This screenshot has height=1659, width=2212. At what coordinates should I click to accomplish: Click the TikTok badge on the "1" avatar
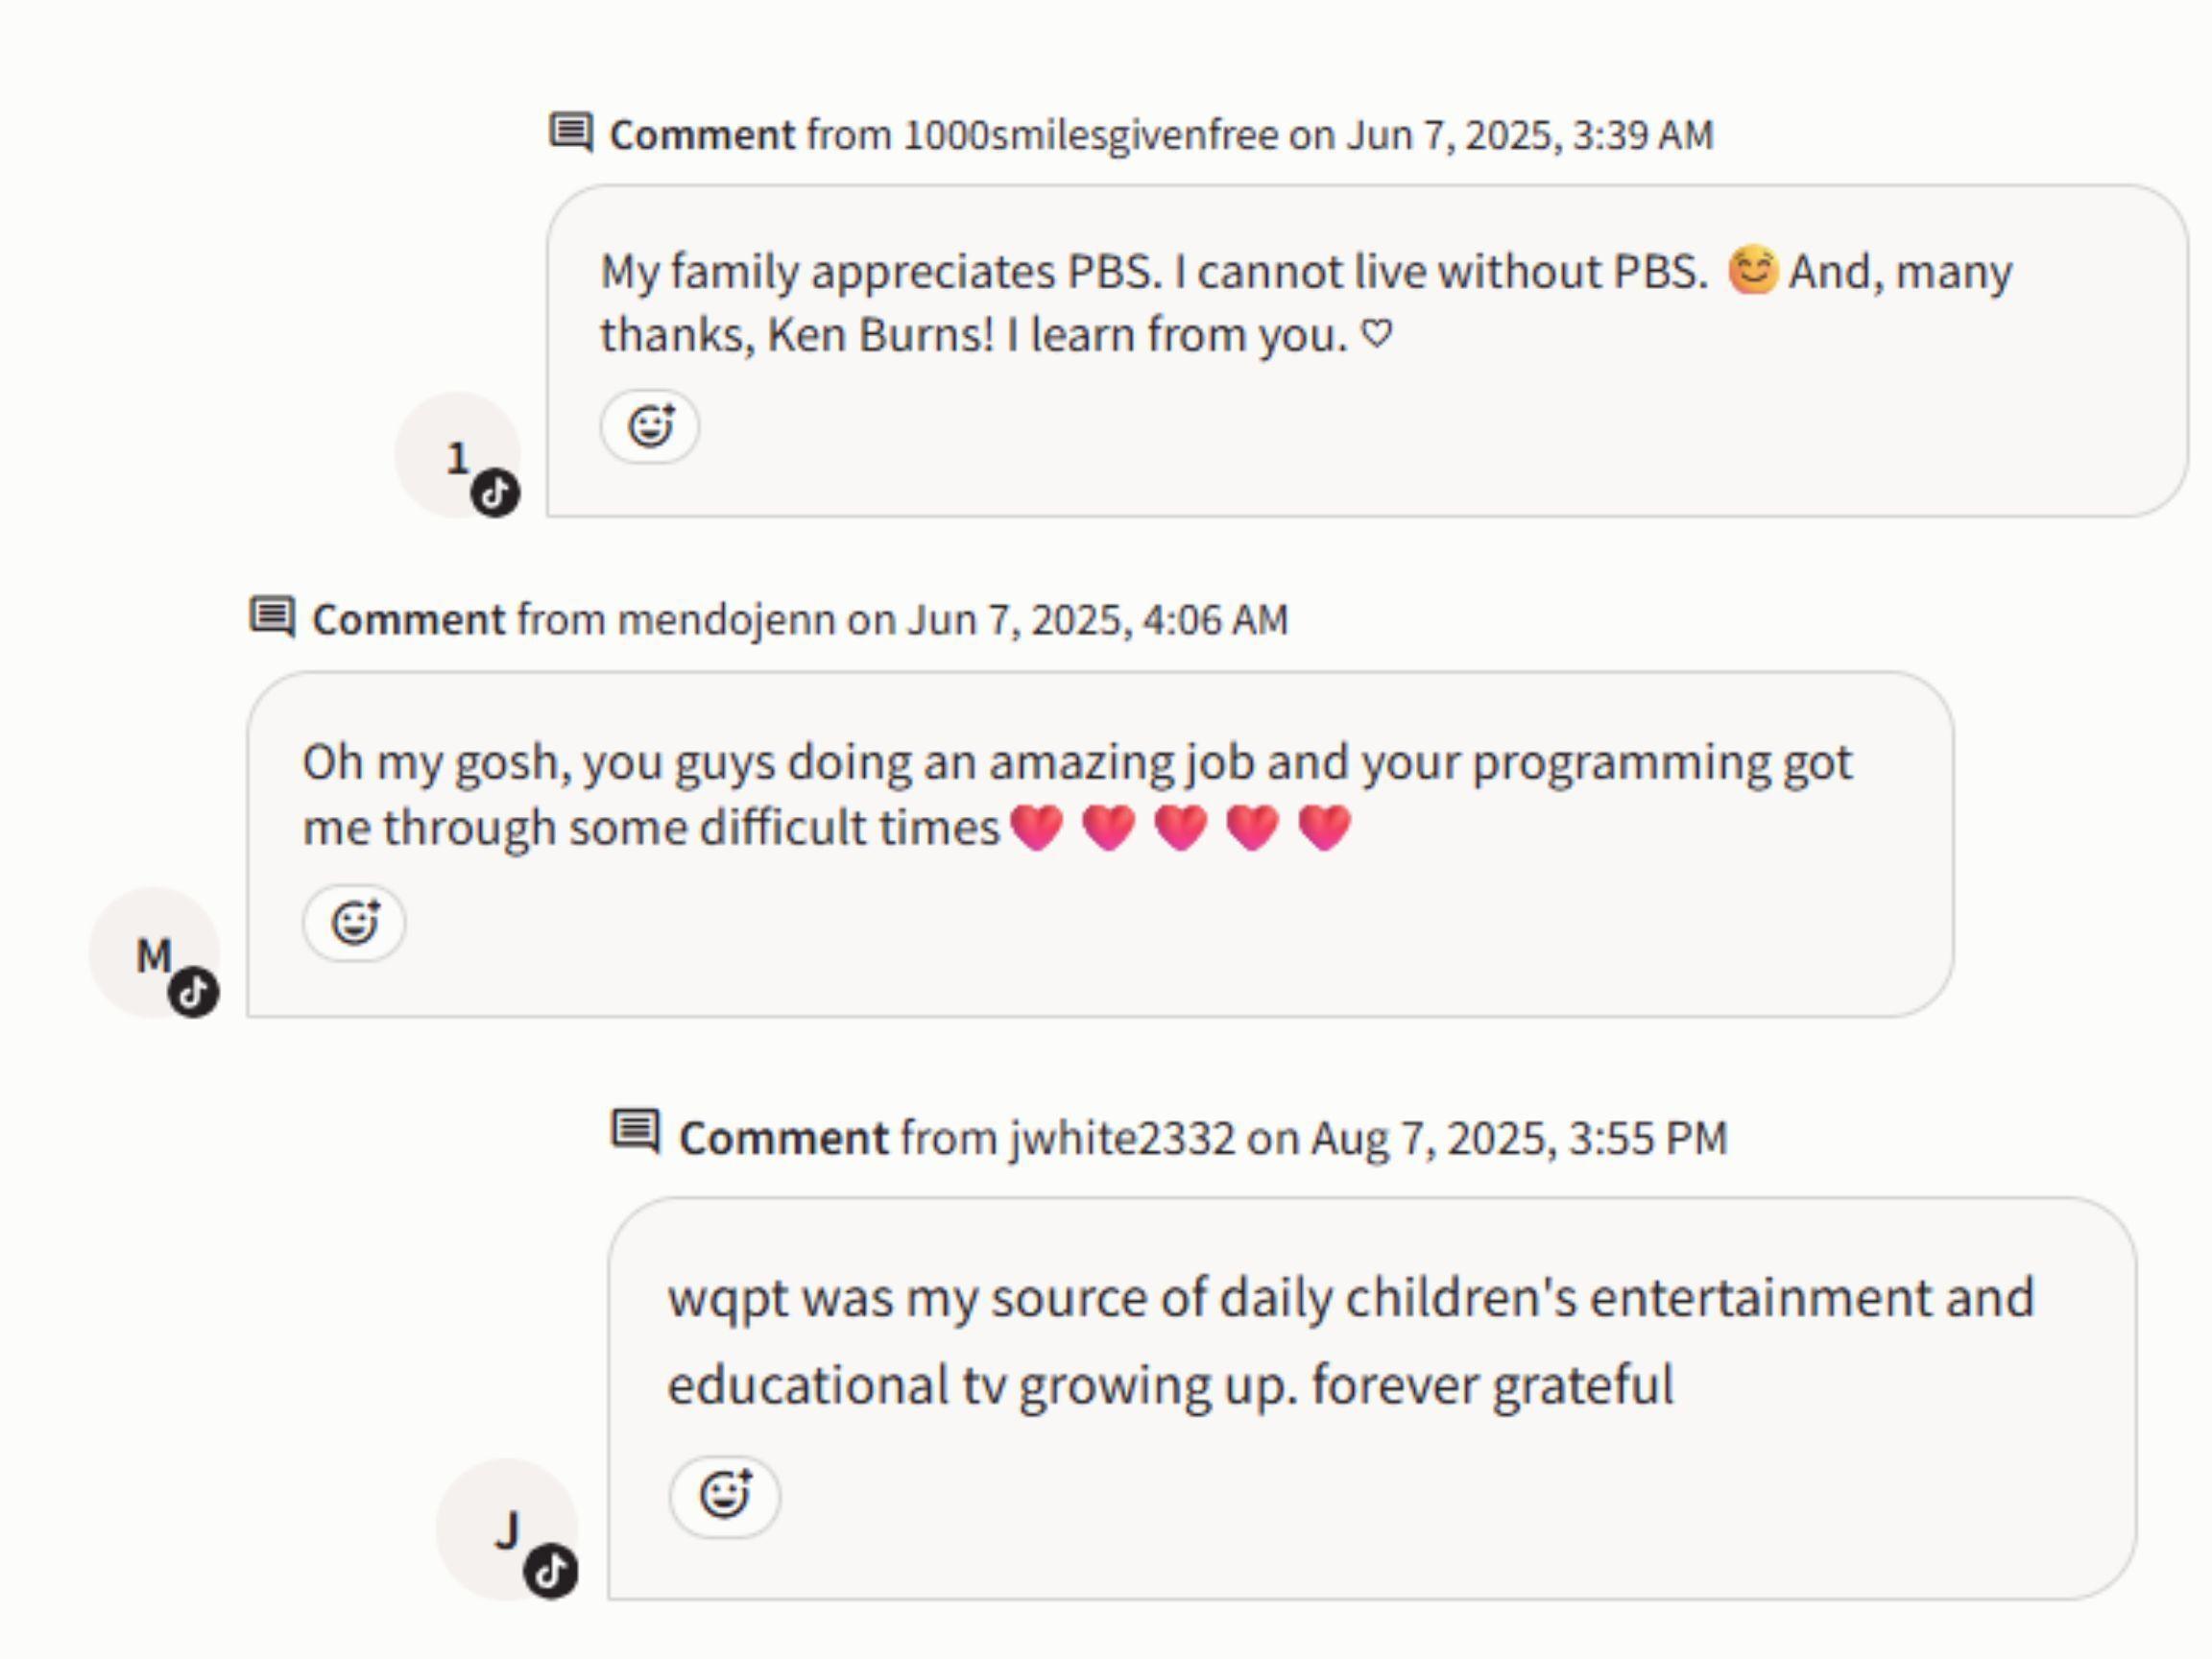pyautogui.click(x=495, y=493)
